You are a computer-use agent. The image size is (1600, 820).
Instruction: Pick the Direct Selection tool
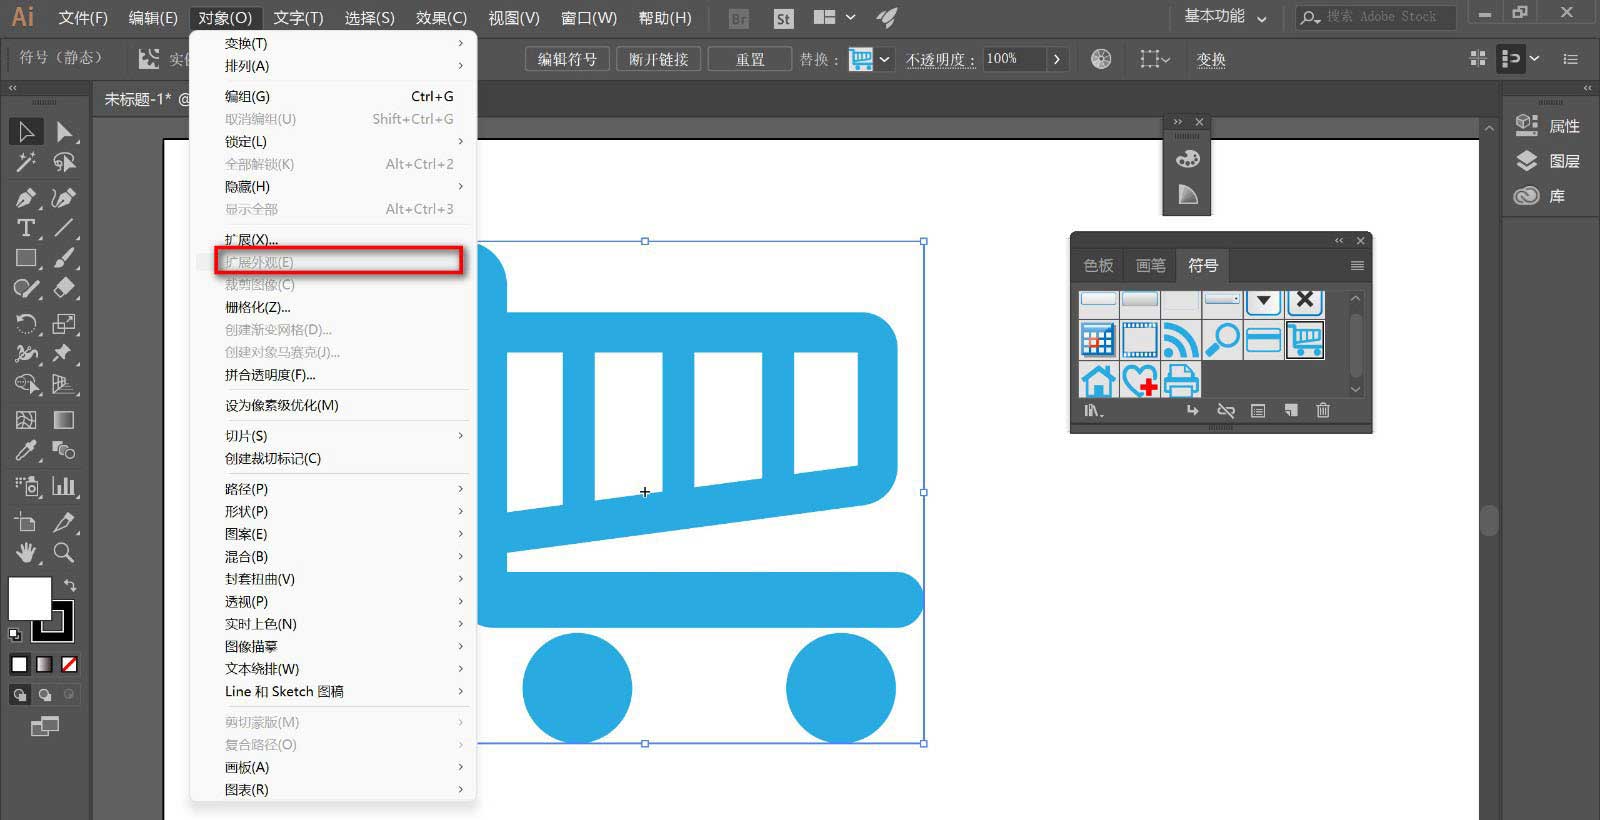(64, 131)
